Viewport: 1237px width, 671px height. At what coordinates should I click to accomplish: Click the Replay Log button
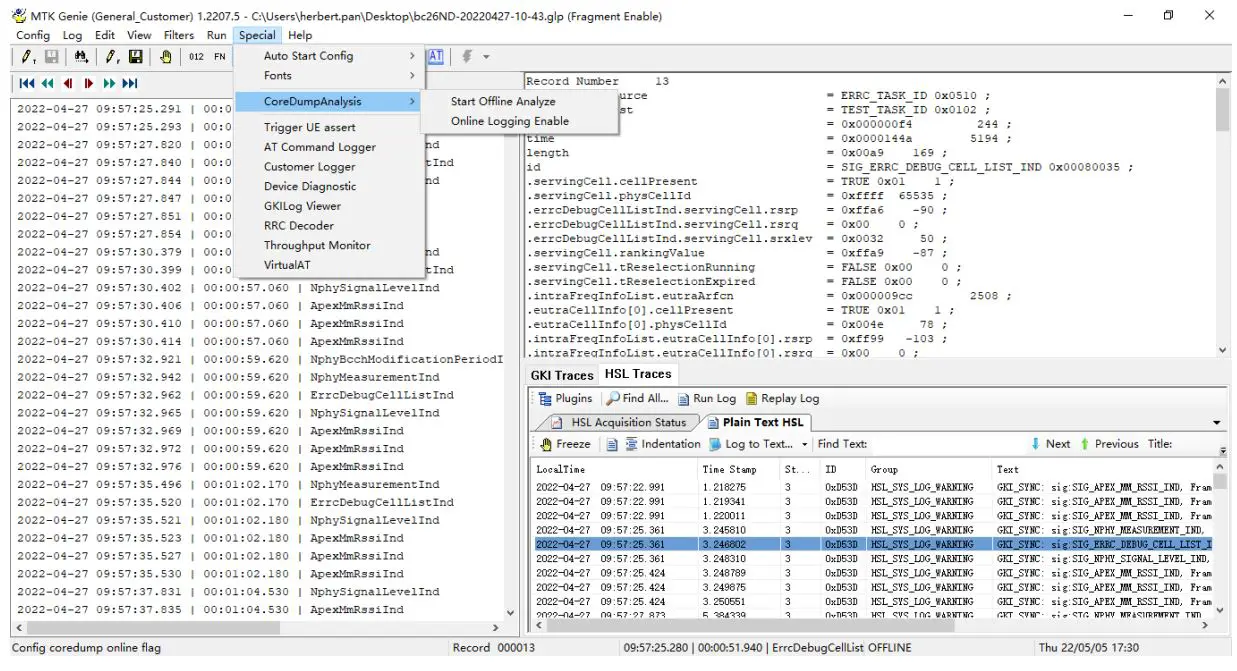pos(782,398)
